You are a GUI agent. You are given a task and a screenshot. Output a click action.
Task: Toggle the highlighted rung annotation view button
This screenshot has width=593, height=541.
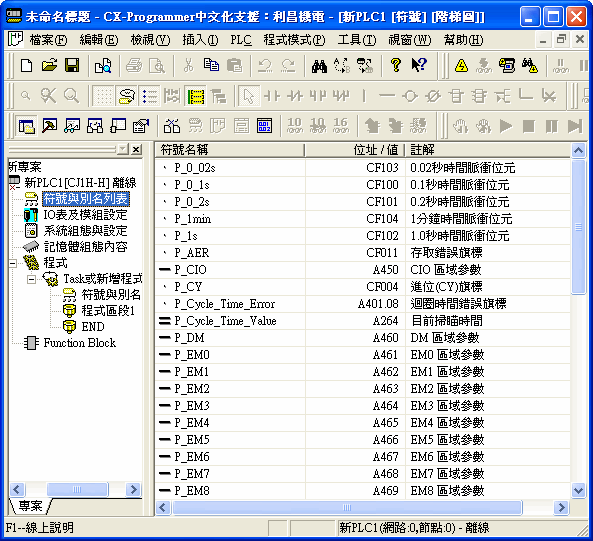coord(196,96)
